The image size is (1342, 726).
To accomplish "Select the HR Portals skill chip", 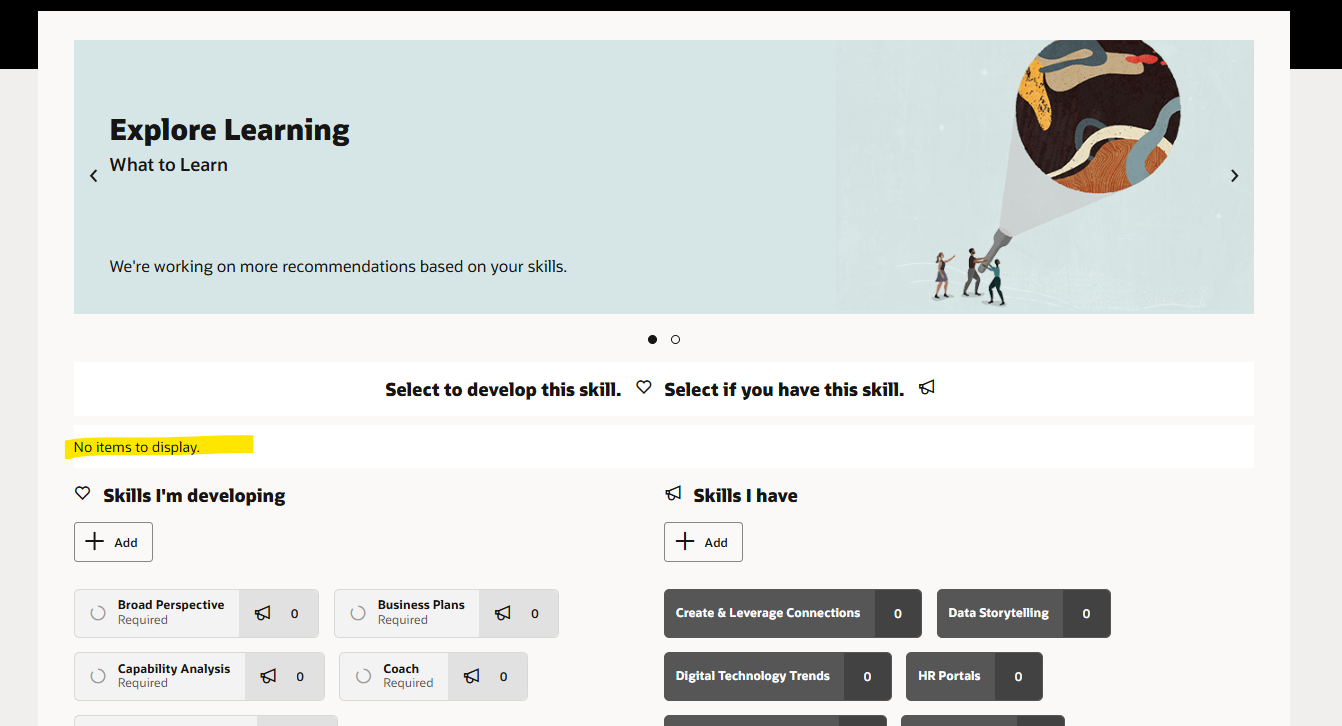I will click(950, 676).
